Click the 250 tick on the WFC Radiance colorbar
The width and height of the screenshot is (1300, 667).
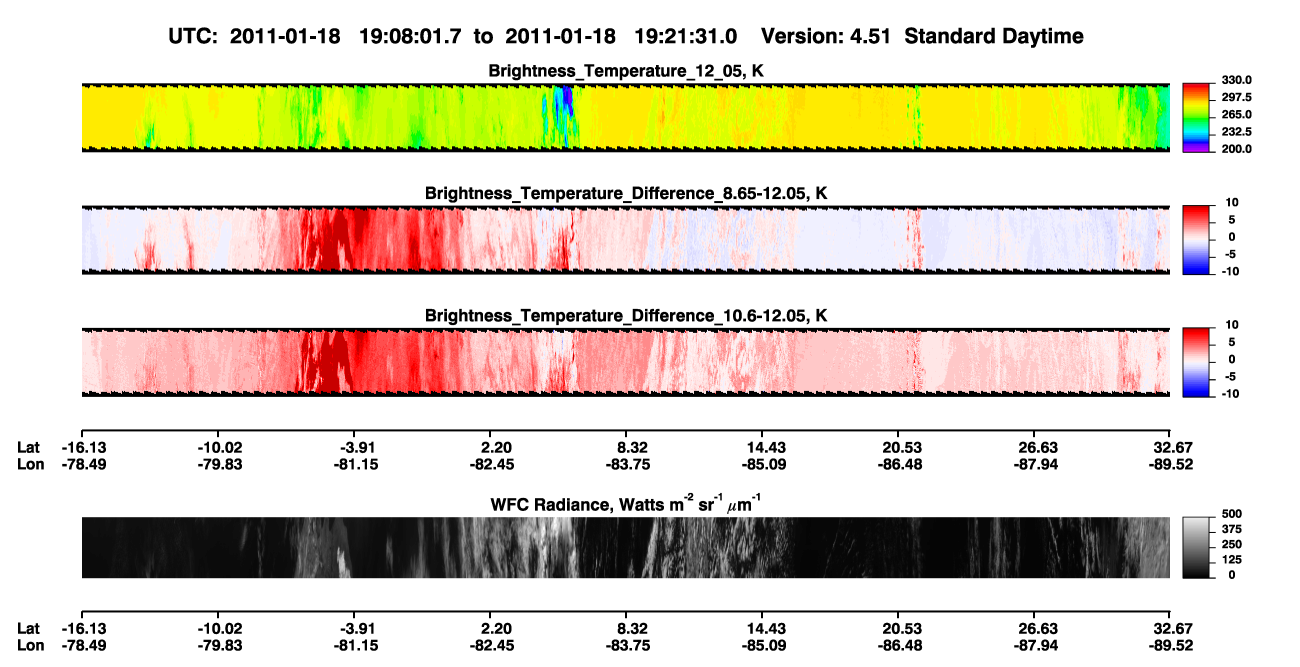click(x=1230, y=544)
